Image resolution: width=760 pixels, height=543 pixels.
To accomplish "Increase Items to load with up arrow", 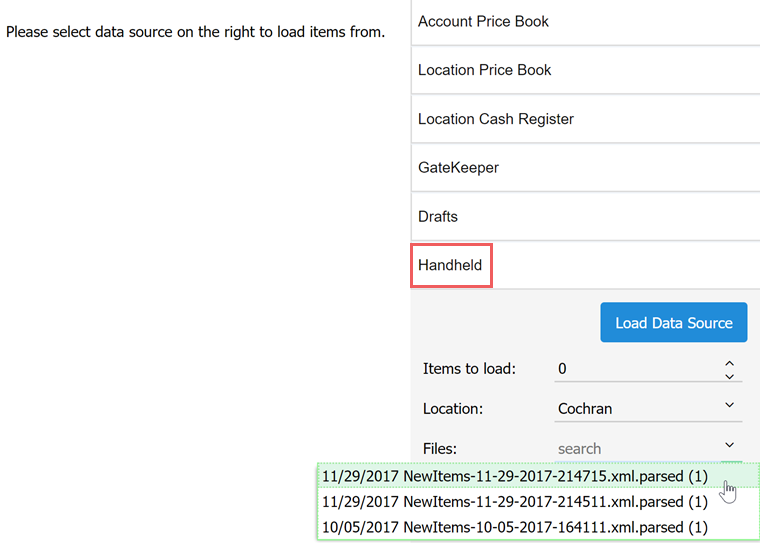I will click(729, 363).
